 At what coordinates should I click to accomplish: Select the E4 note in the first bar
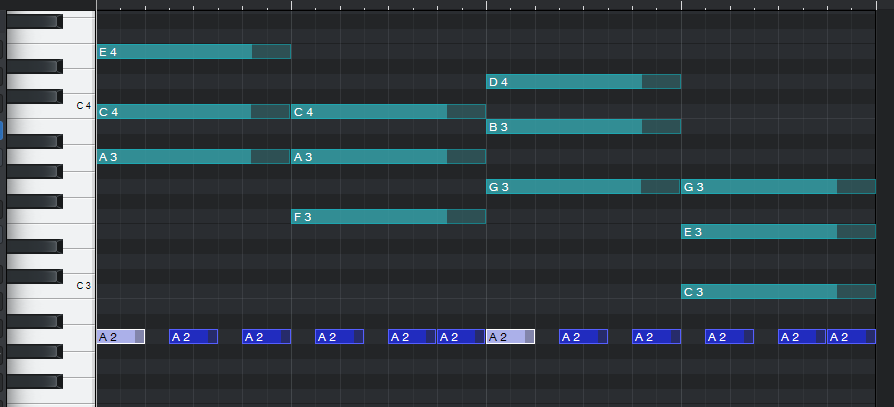click(175, 52)
